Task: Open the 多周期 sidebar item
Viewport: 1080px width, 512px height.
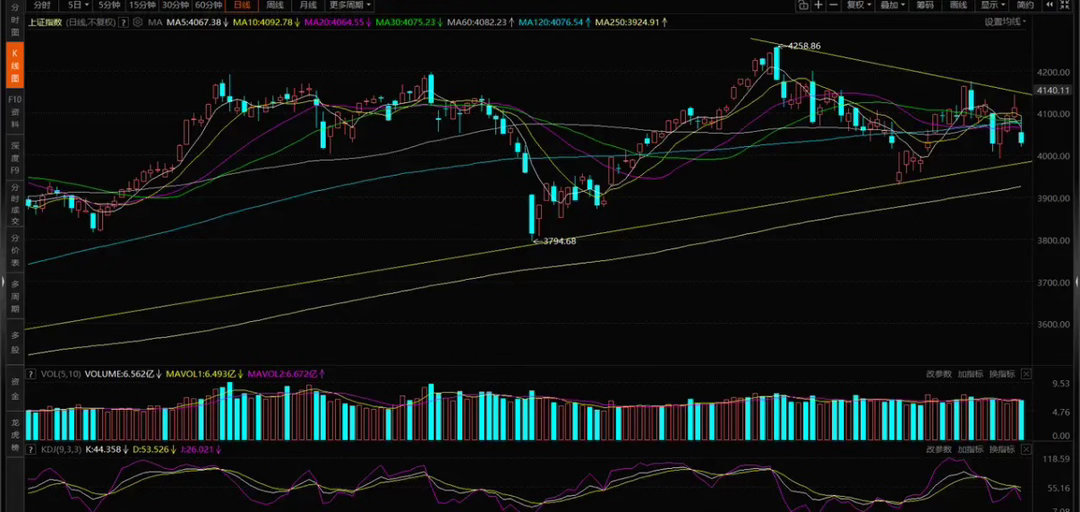Action: (15, 294)
